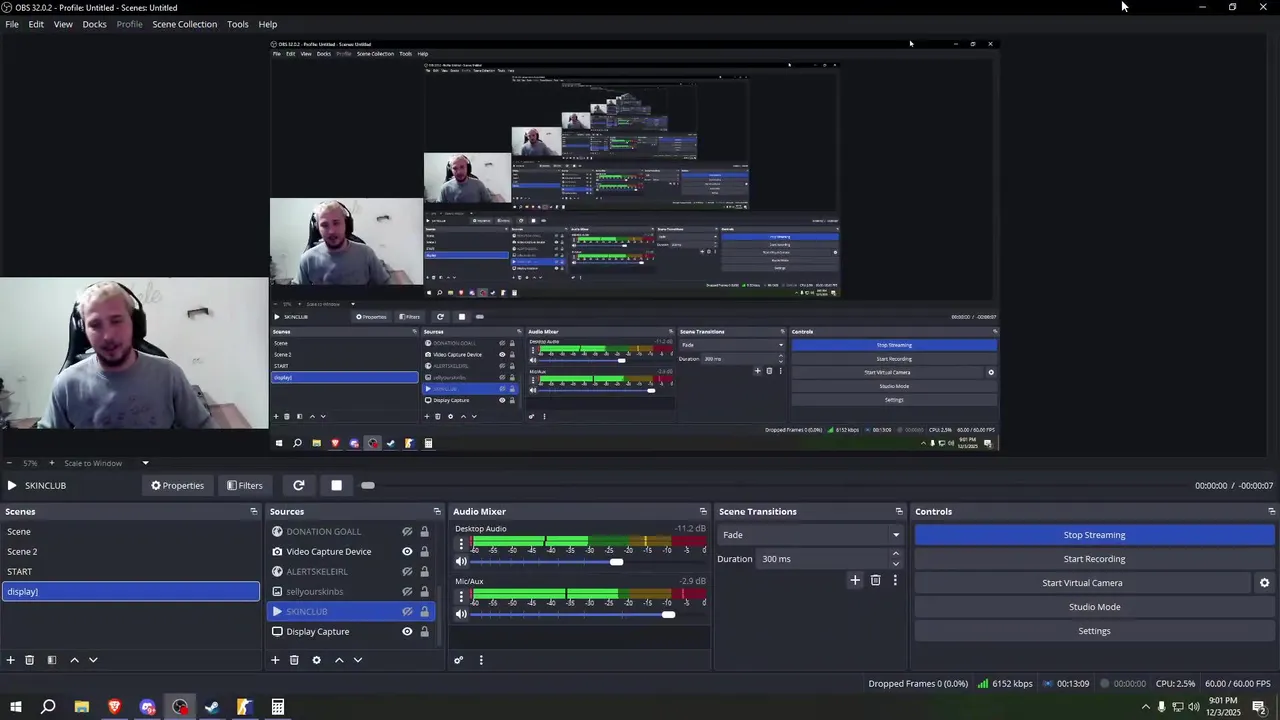This screenshot has width=1280, height=720.
Task: Adjust Desktop Audio volume slider
Action: (x=616, y=562)
